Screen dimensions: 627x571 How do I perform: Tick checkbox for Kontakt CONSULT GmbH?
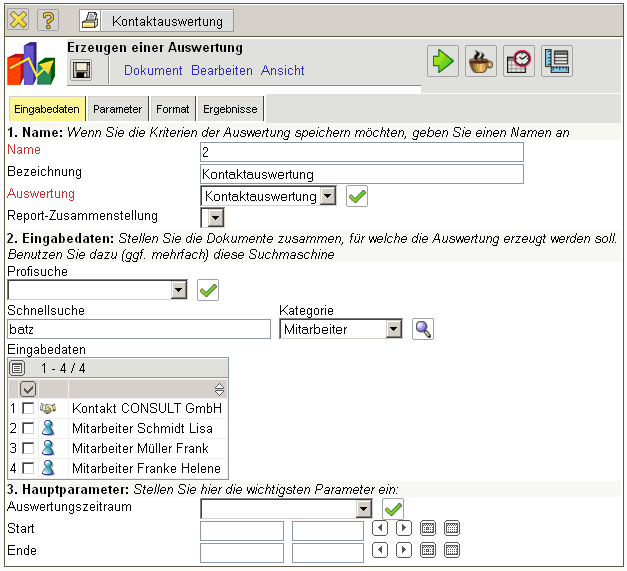click(28, 408)
